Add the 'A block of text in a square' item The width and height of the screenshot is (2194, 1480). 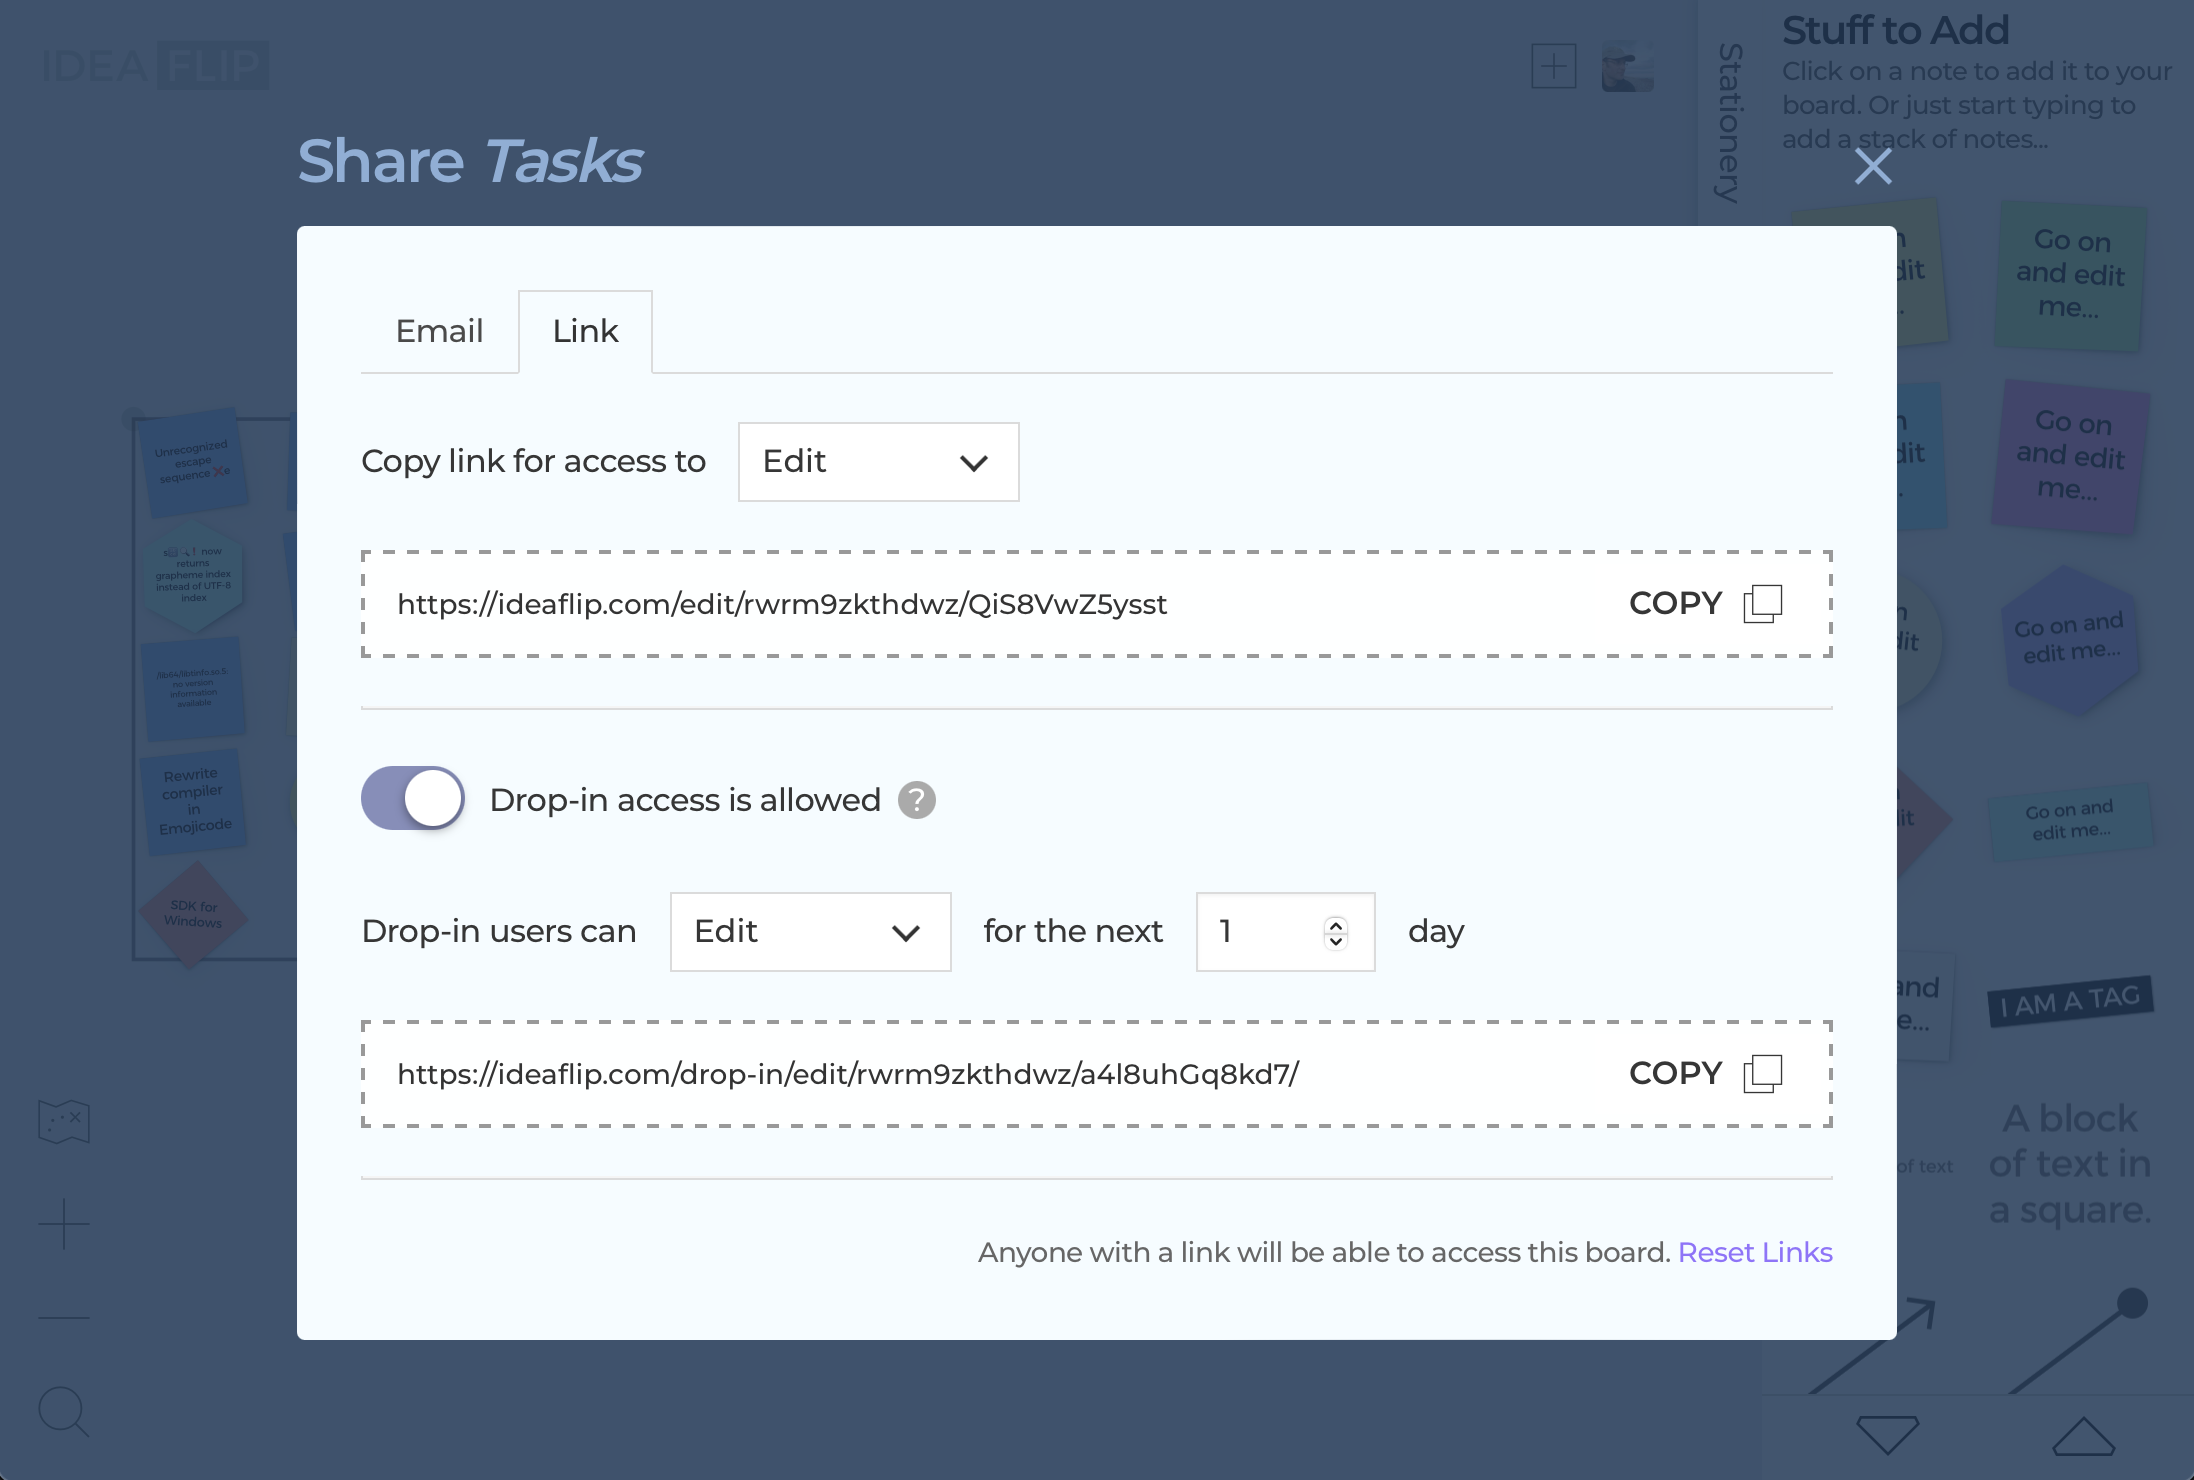[2069, 1163]
